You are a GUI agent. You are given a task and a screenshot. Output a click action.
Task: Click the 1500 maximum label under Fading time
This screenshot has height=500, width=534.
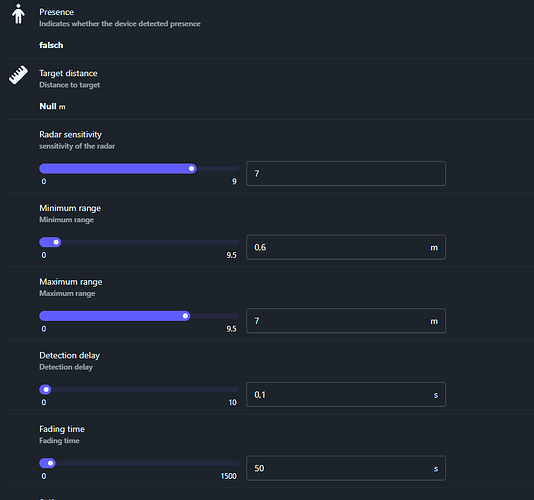point(229,476)
